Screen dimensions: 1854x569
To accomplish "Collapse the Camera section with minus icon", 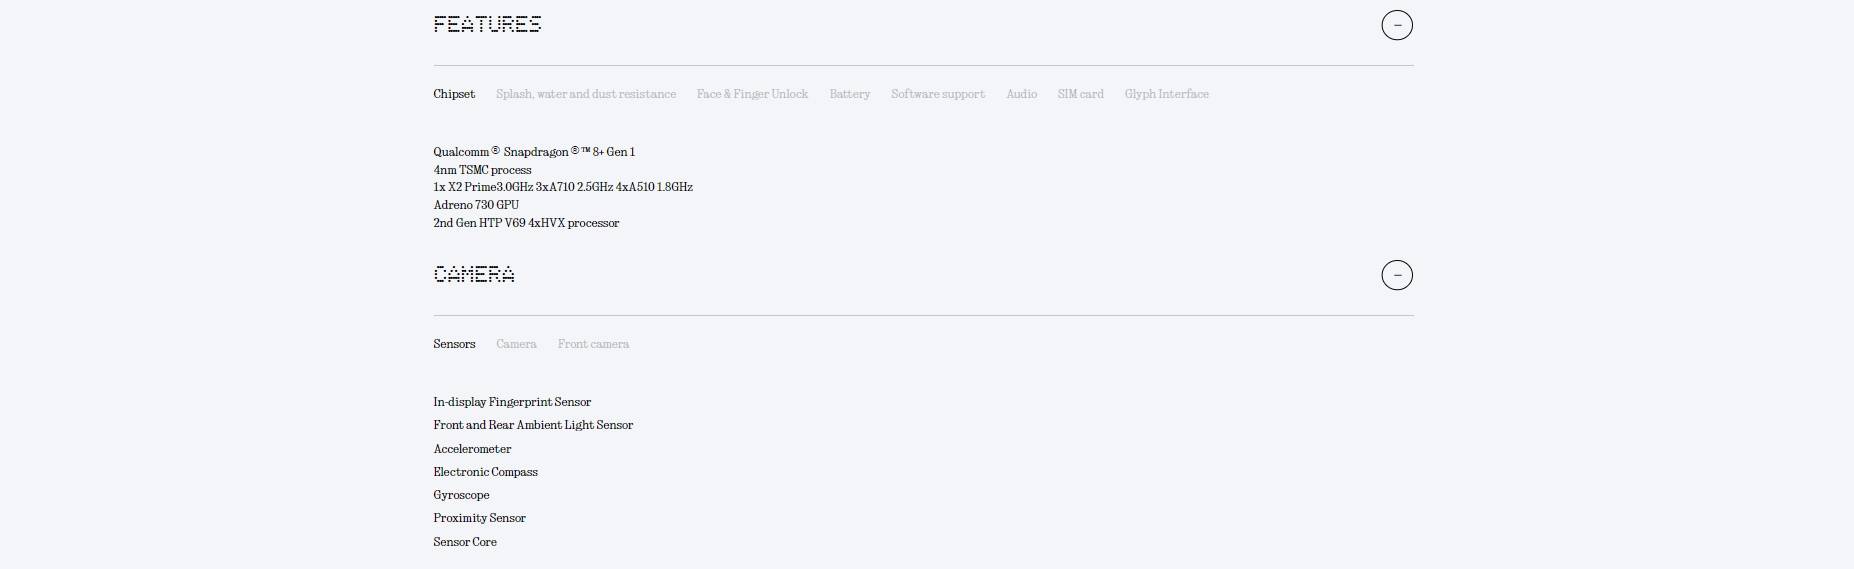I will tap(1396, 275).
